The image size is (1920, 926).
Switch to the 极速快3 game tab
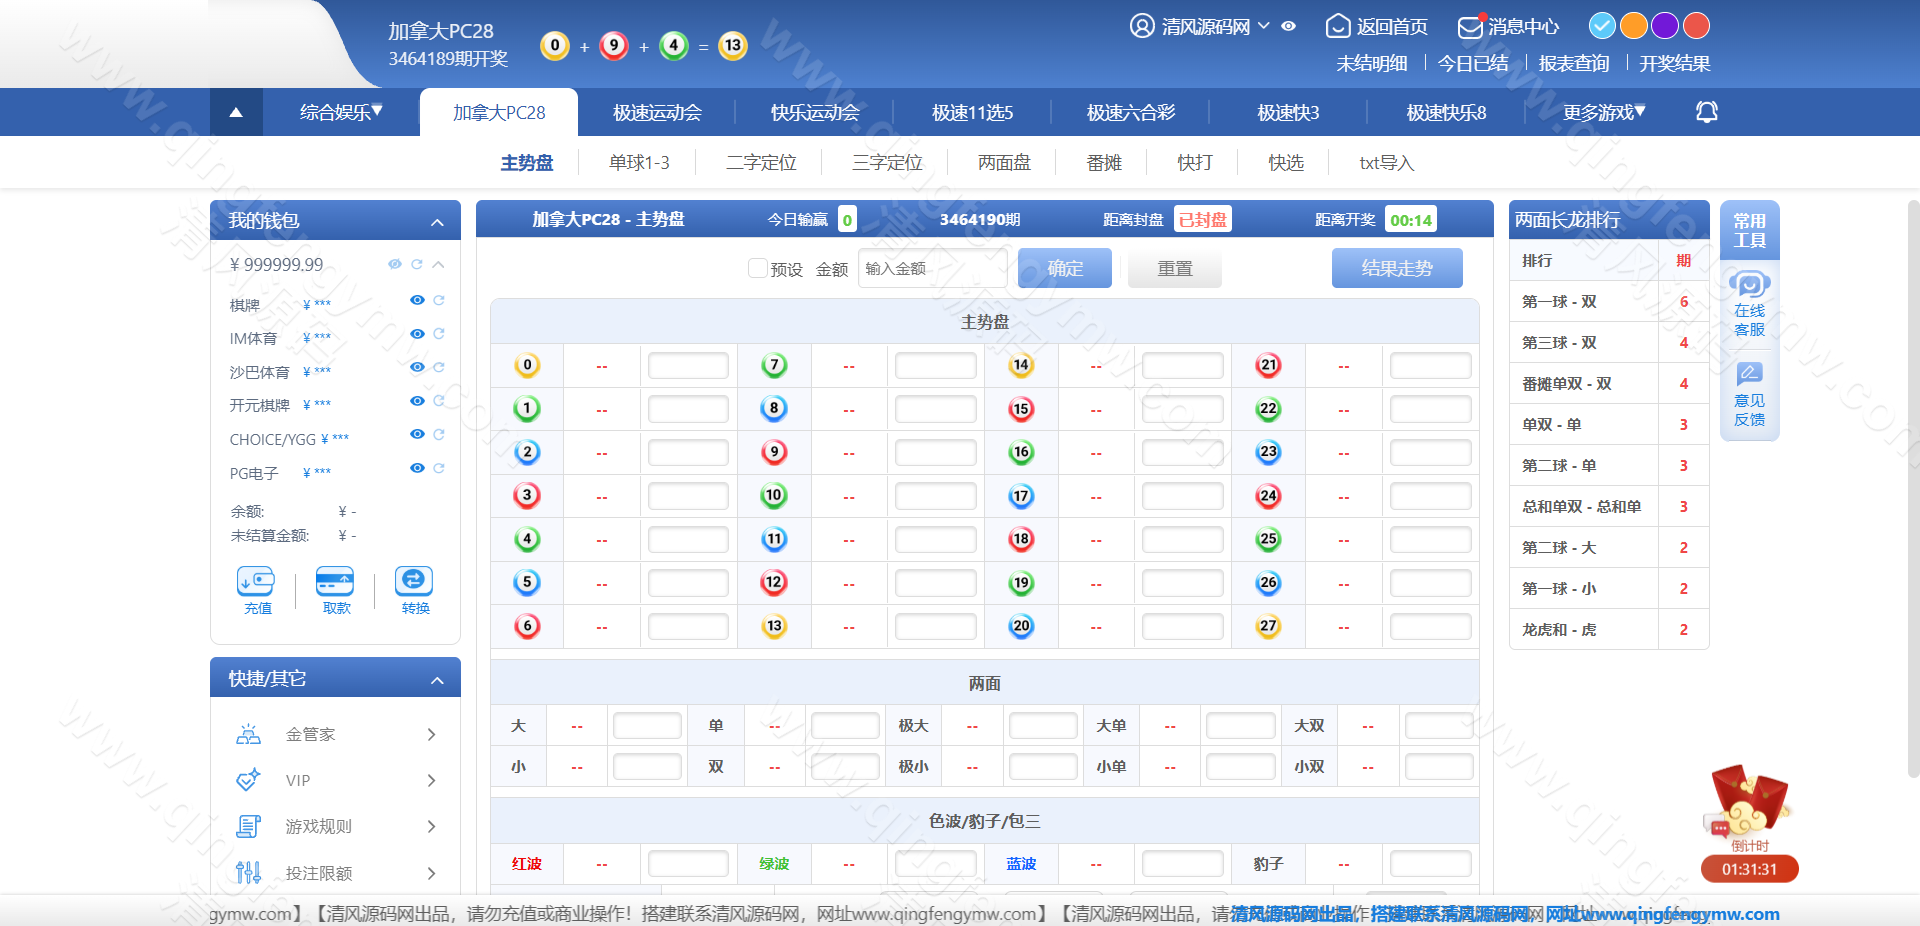1288,112
